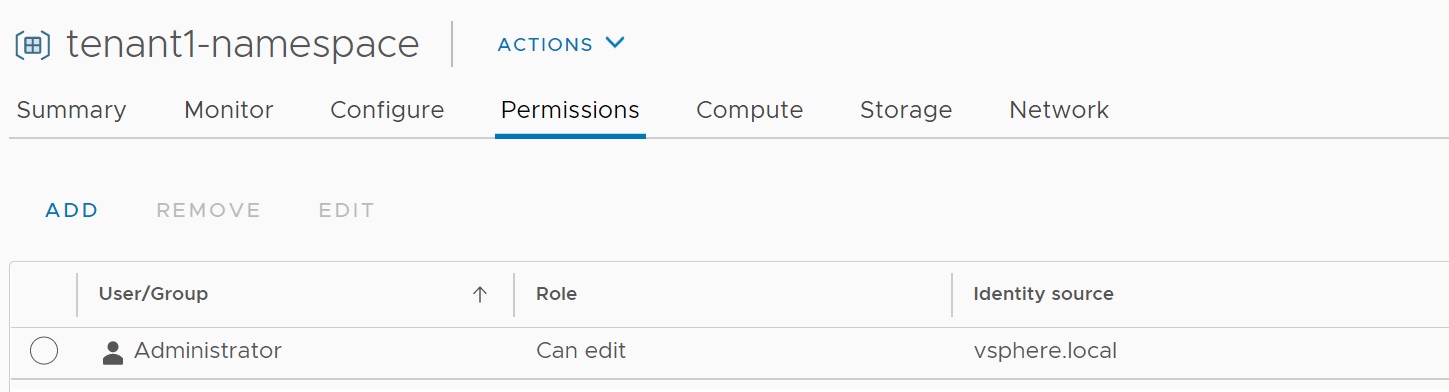1449x392 pixels.
Task: Open the Summary tab
Action: (x=72, y=110)
